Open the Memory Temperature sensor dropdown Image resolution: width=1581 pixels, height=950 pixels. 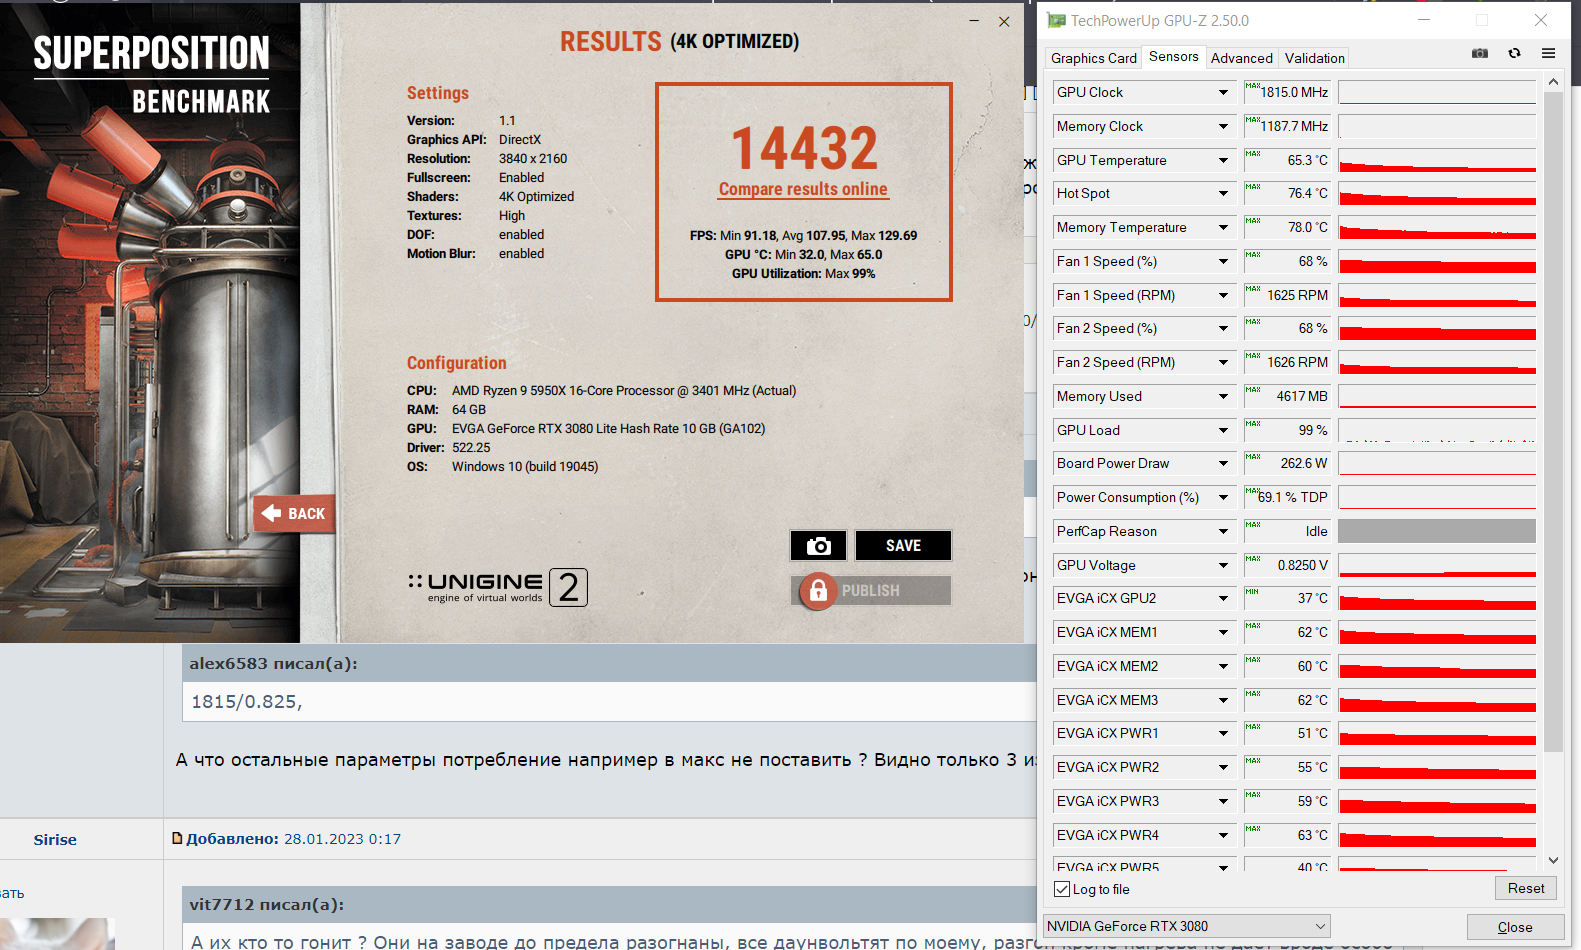coord(1223,227)
